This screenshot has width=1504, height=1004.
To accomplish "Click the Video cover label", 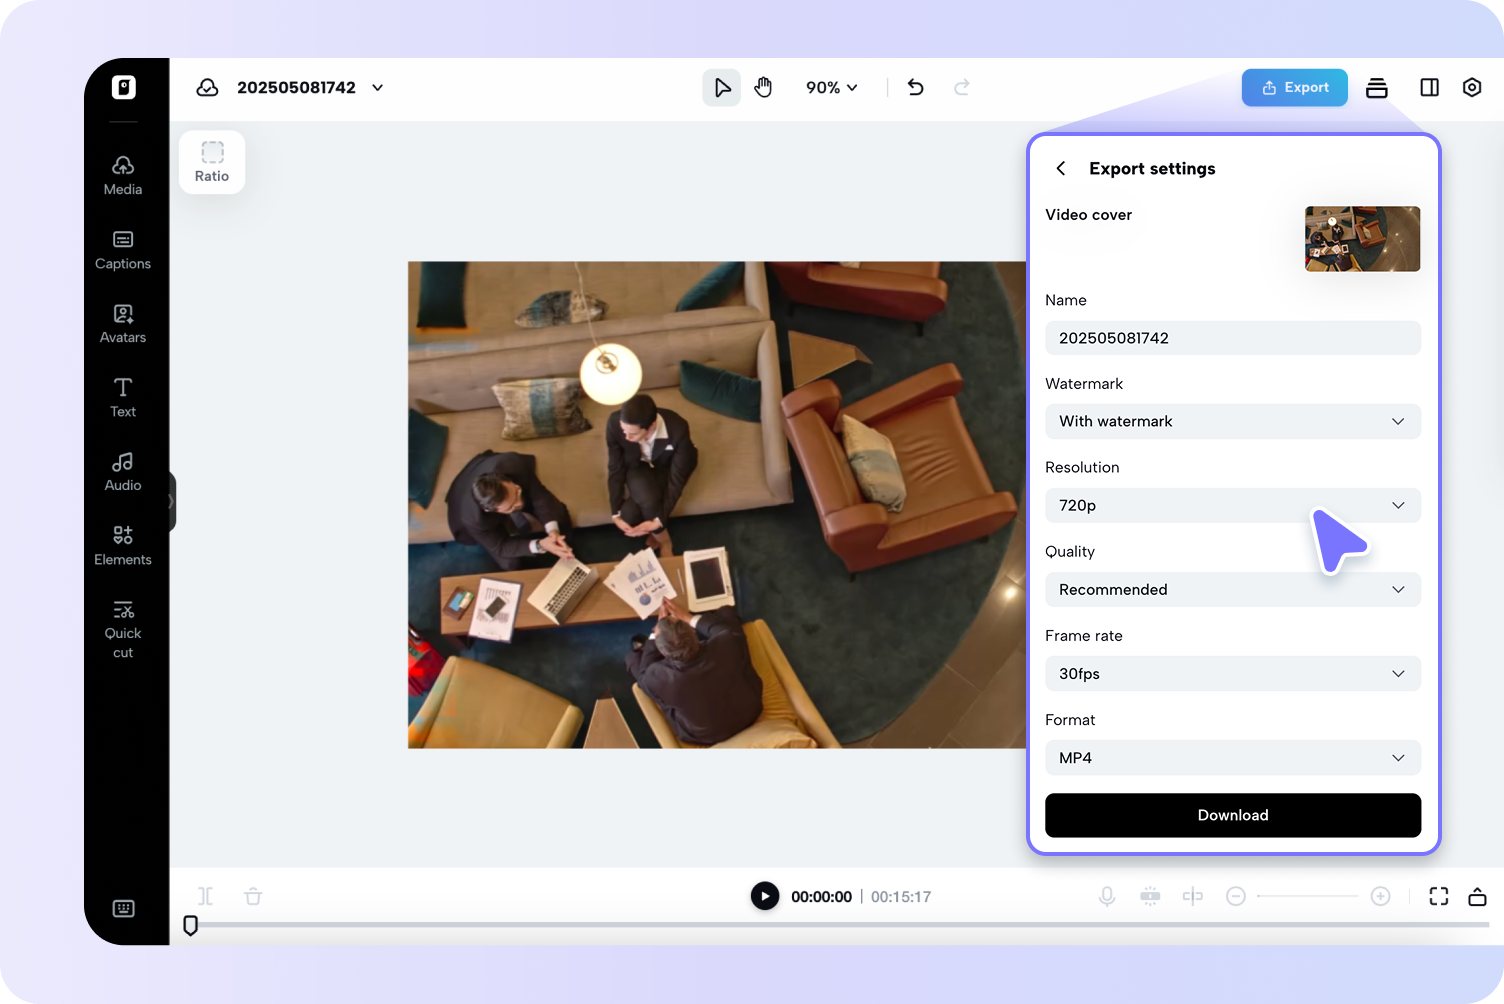I will [x=1088, y=215].
